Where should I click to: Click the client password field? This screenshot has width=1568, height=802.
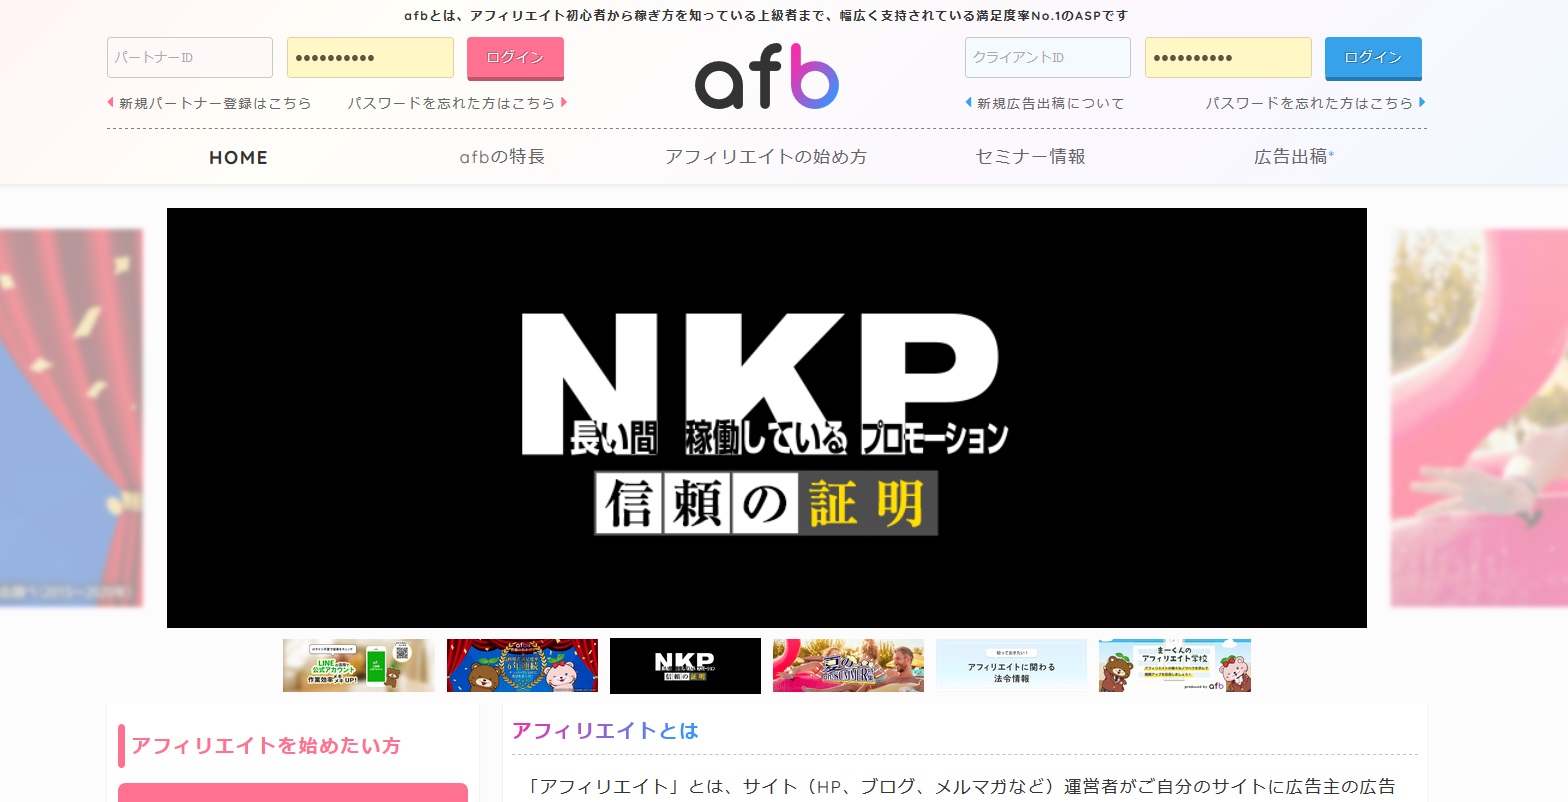tap(1228, 58)
